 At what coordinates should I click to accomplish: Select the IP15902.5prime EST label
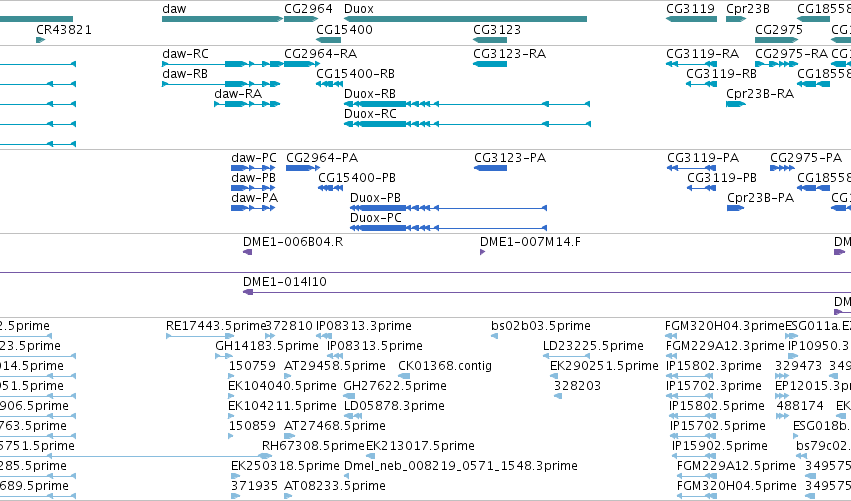720,447
